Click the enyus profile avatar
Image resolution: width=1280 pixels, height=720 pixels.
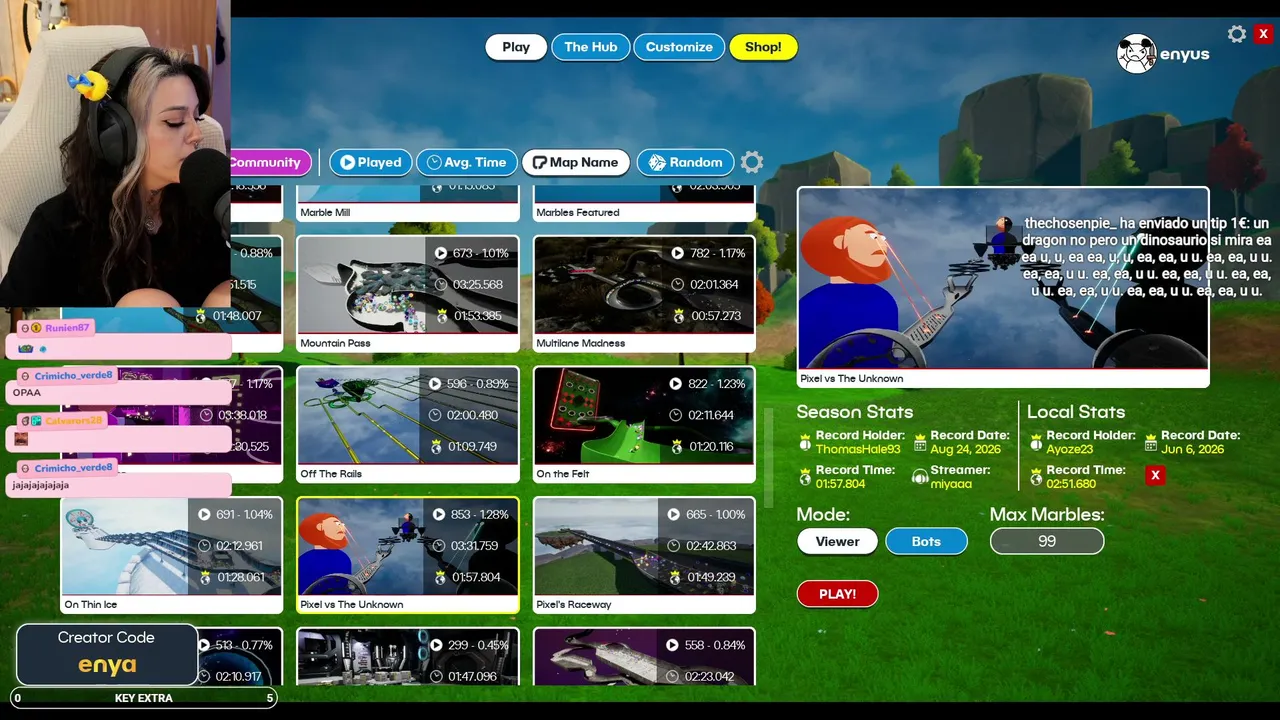1136,54
